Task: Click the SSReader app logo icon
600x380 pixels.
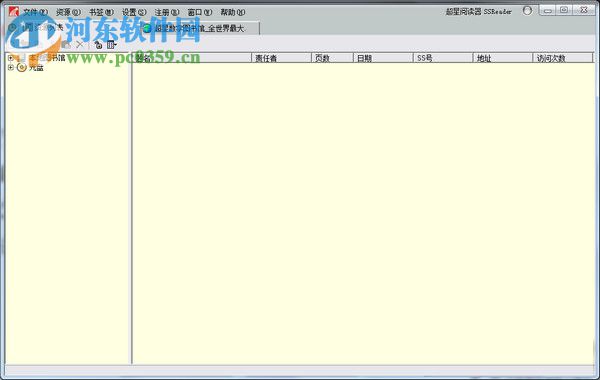Action: pos(14,11)
